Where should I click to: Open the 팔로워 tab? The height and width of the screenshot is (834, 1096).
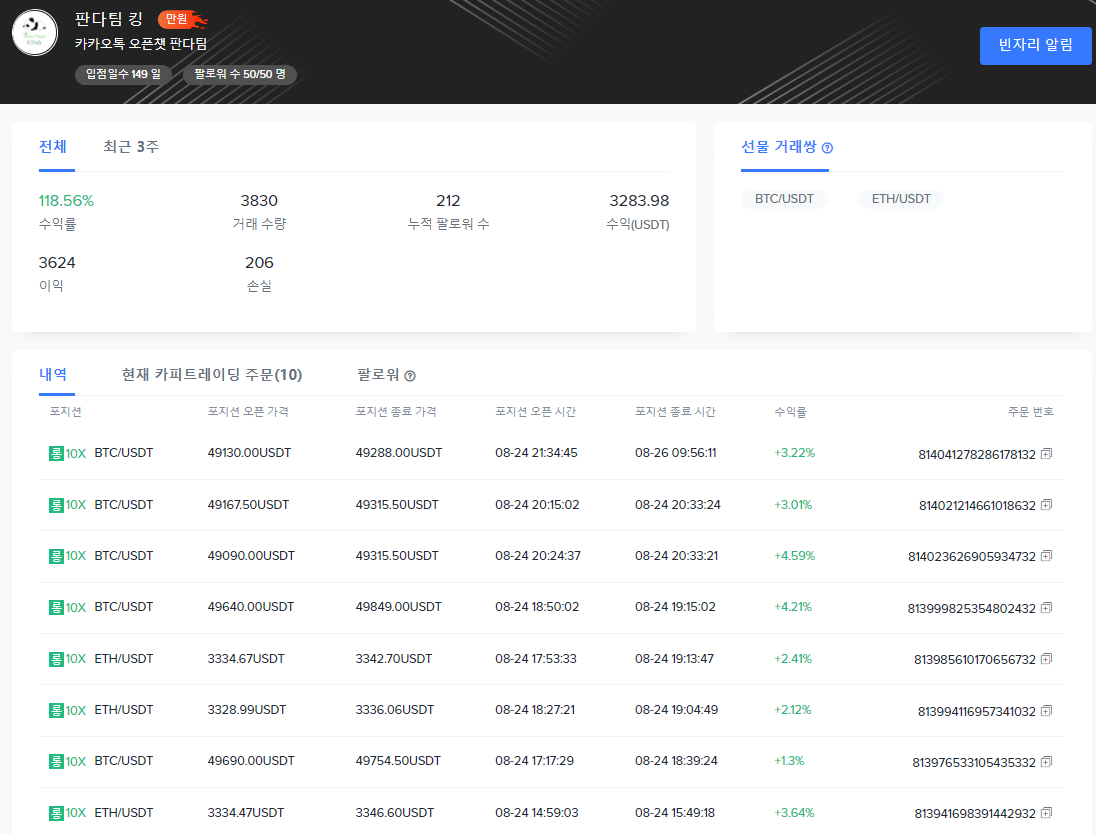378,375
